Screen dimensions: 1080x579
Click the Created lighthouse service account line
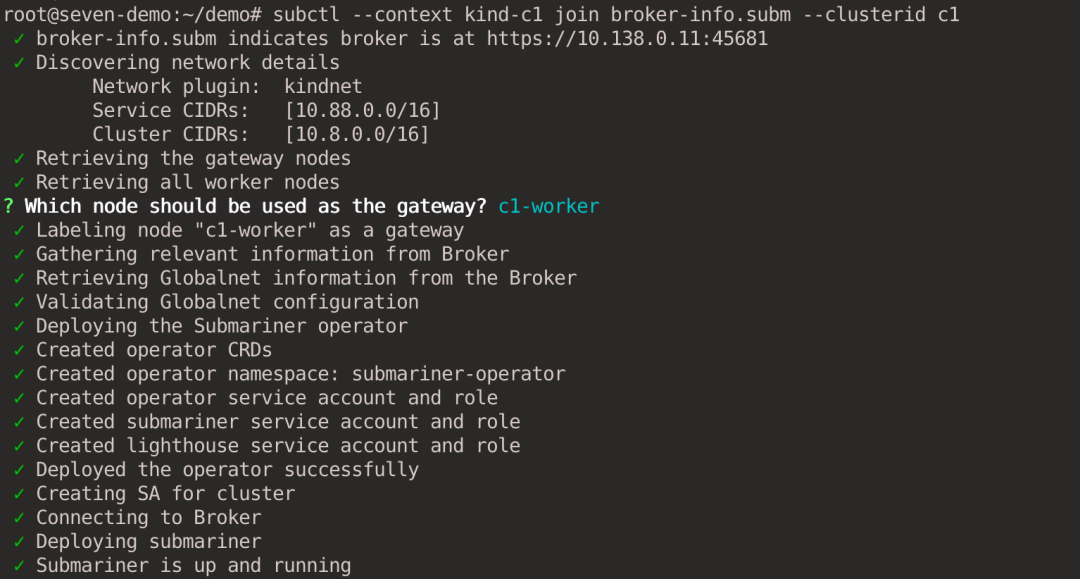click(x=278, y=445)
